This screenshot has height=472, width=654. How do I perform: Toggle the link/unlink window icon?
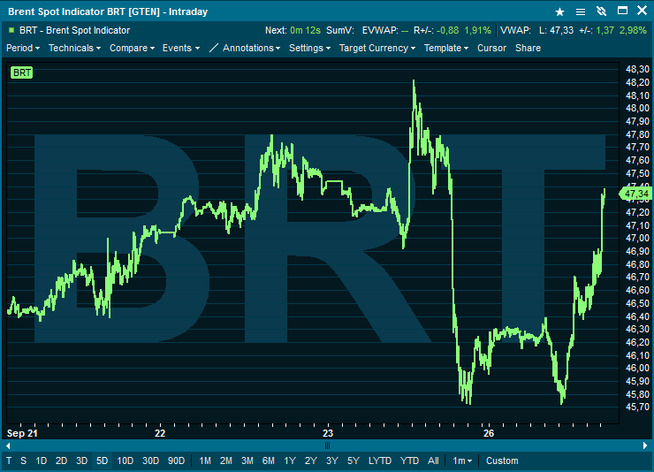pyautogui.click(x=601, y=11)
